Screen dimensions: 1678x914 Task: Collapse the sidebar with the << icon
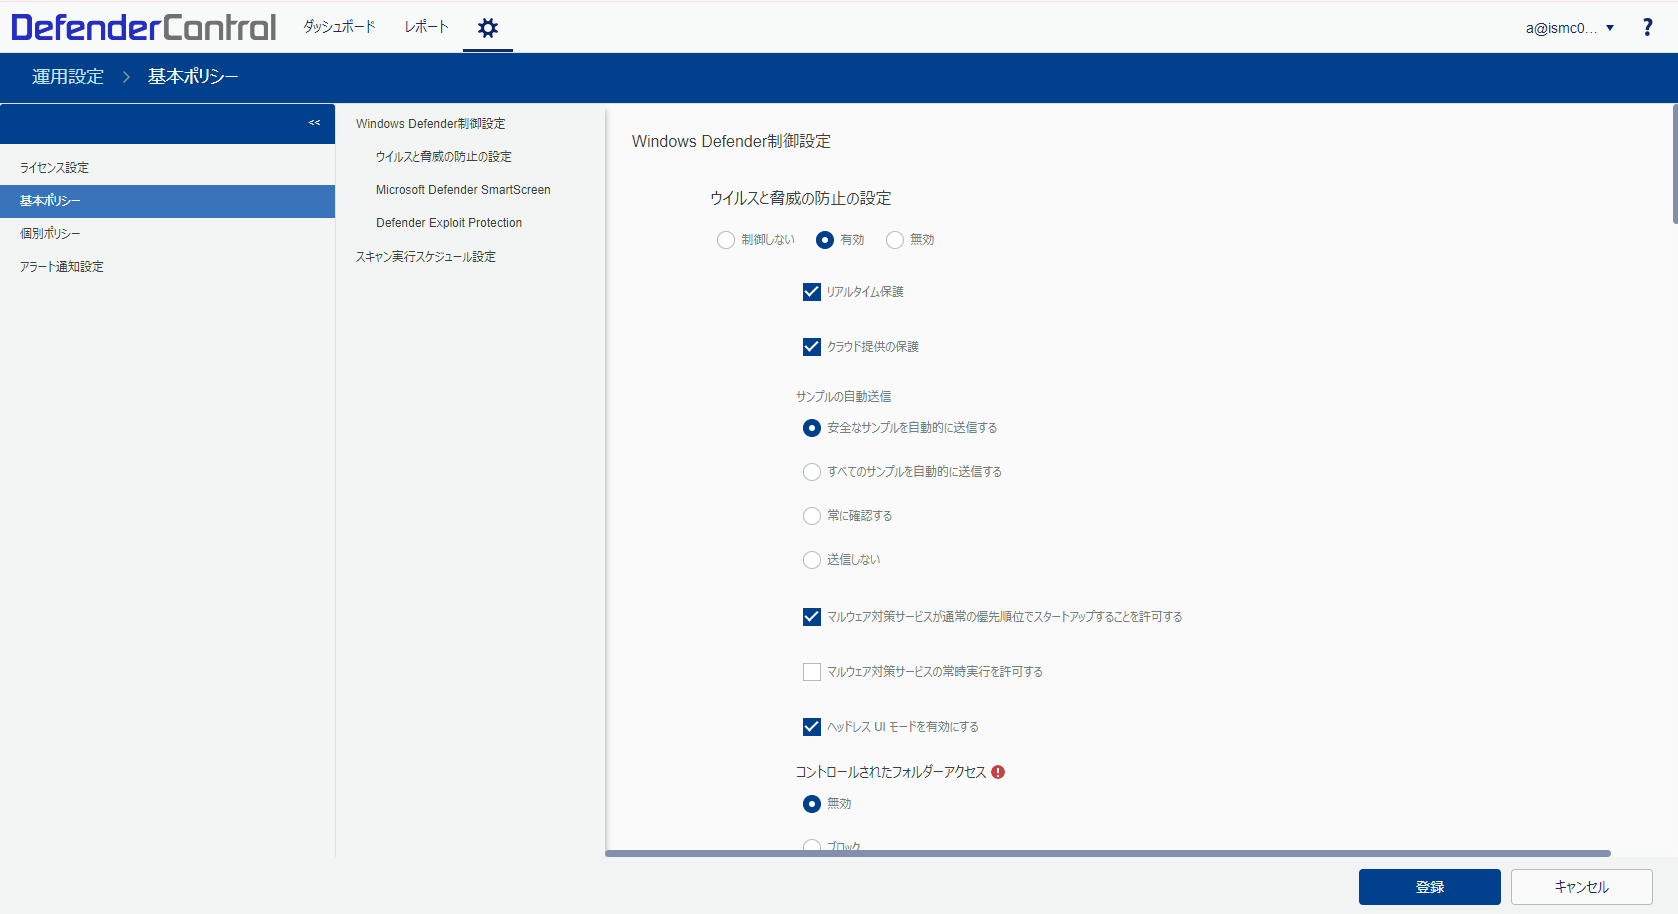pos(314,123)
